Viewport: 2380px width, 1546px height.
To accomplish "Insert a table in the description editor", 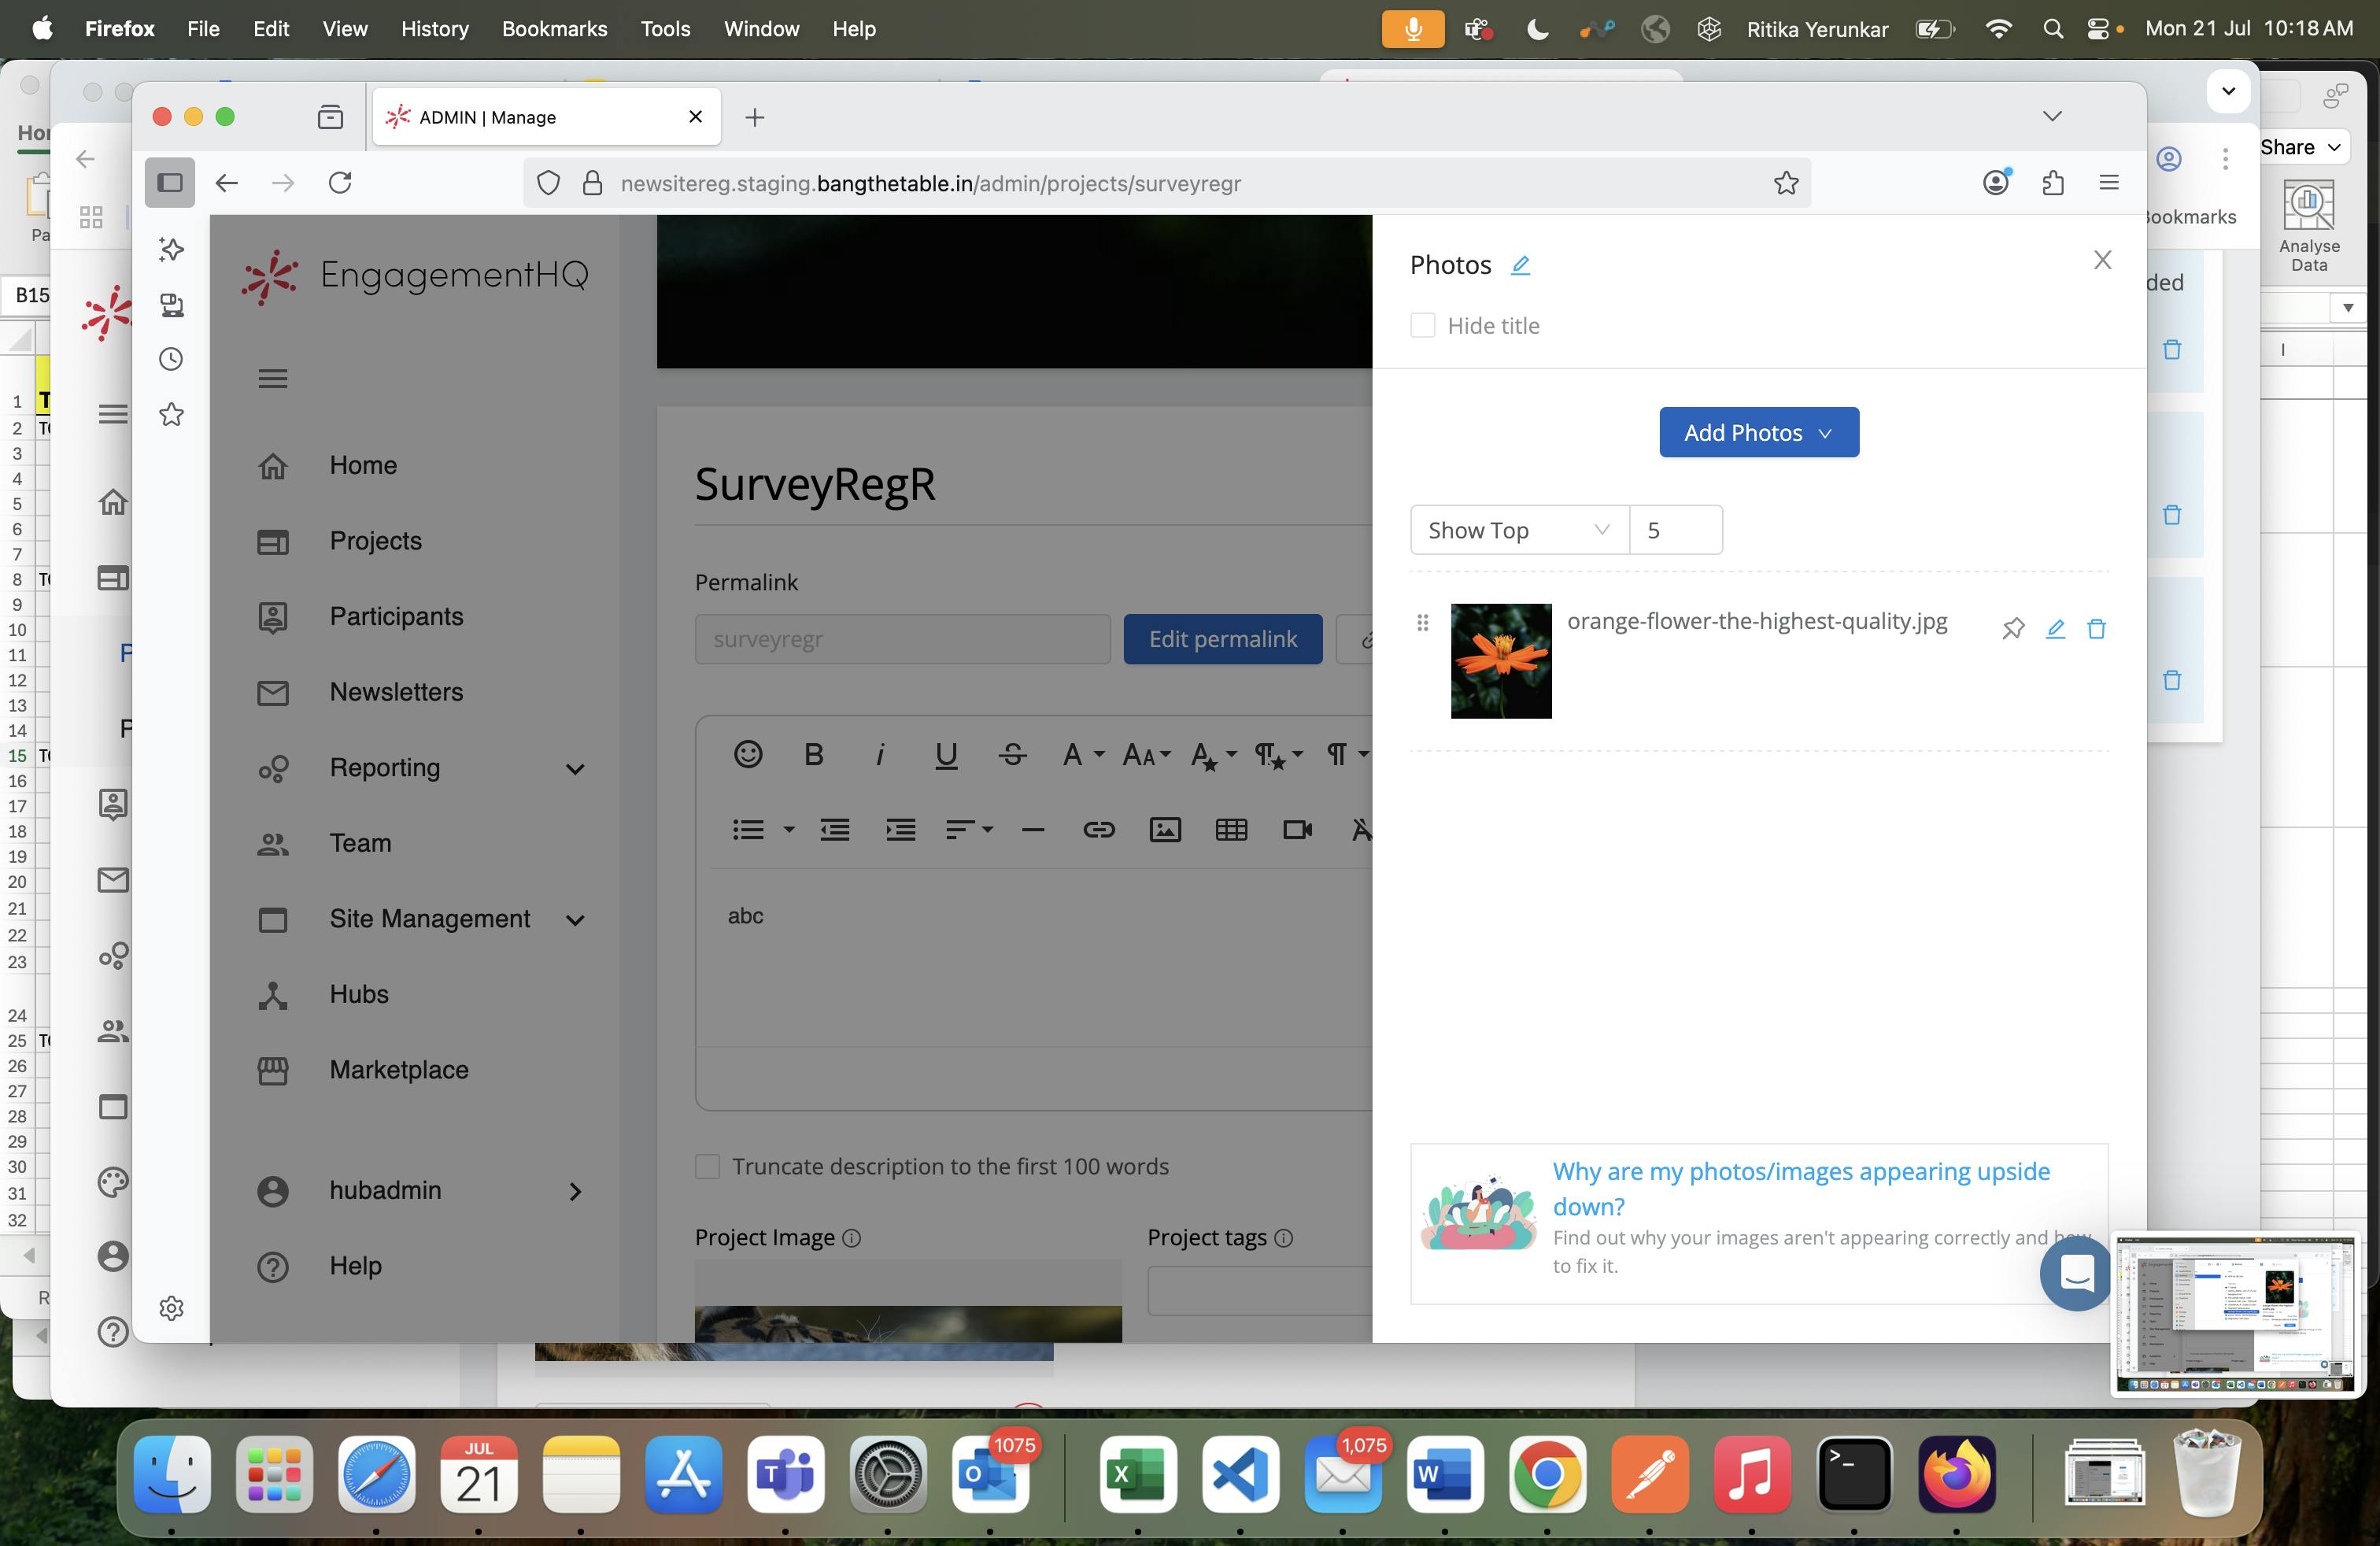I will (x=1231, y=830).
